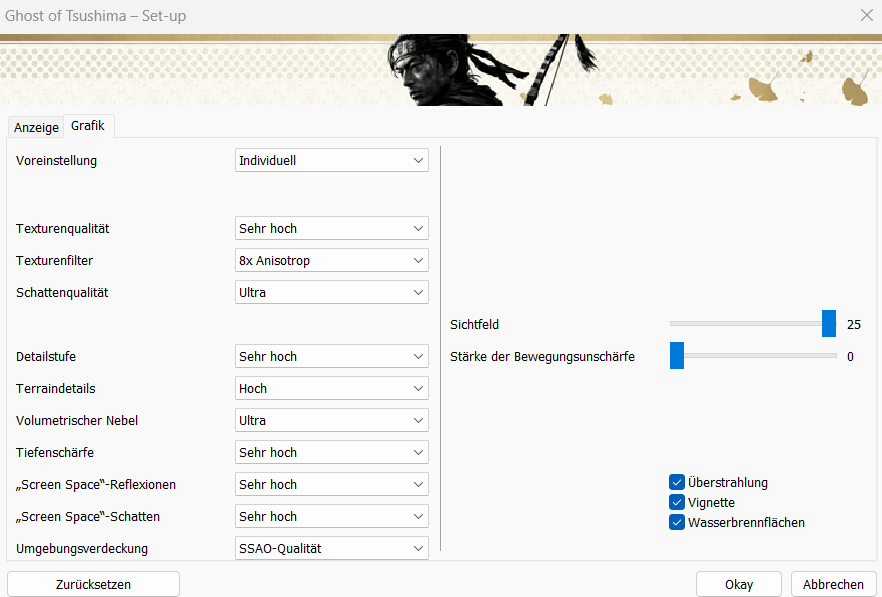Switch to the Anzeige tab
The width and height of the screenshot is (882, 597).
pos(36,127)
